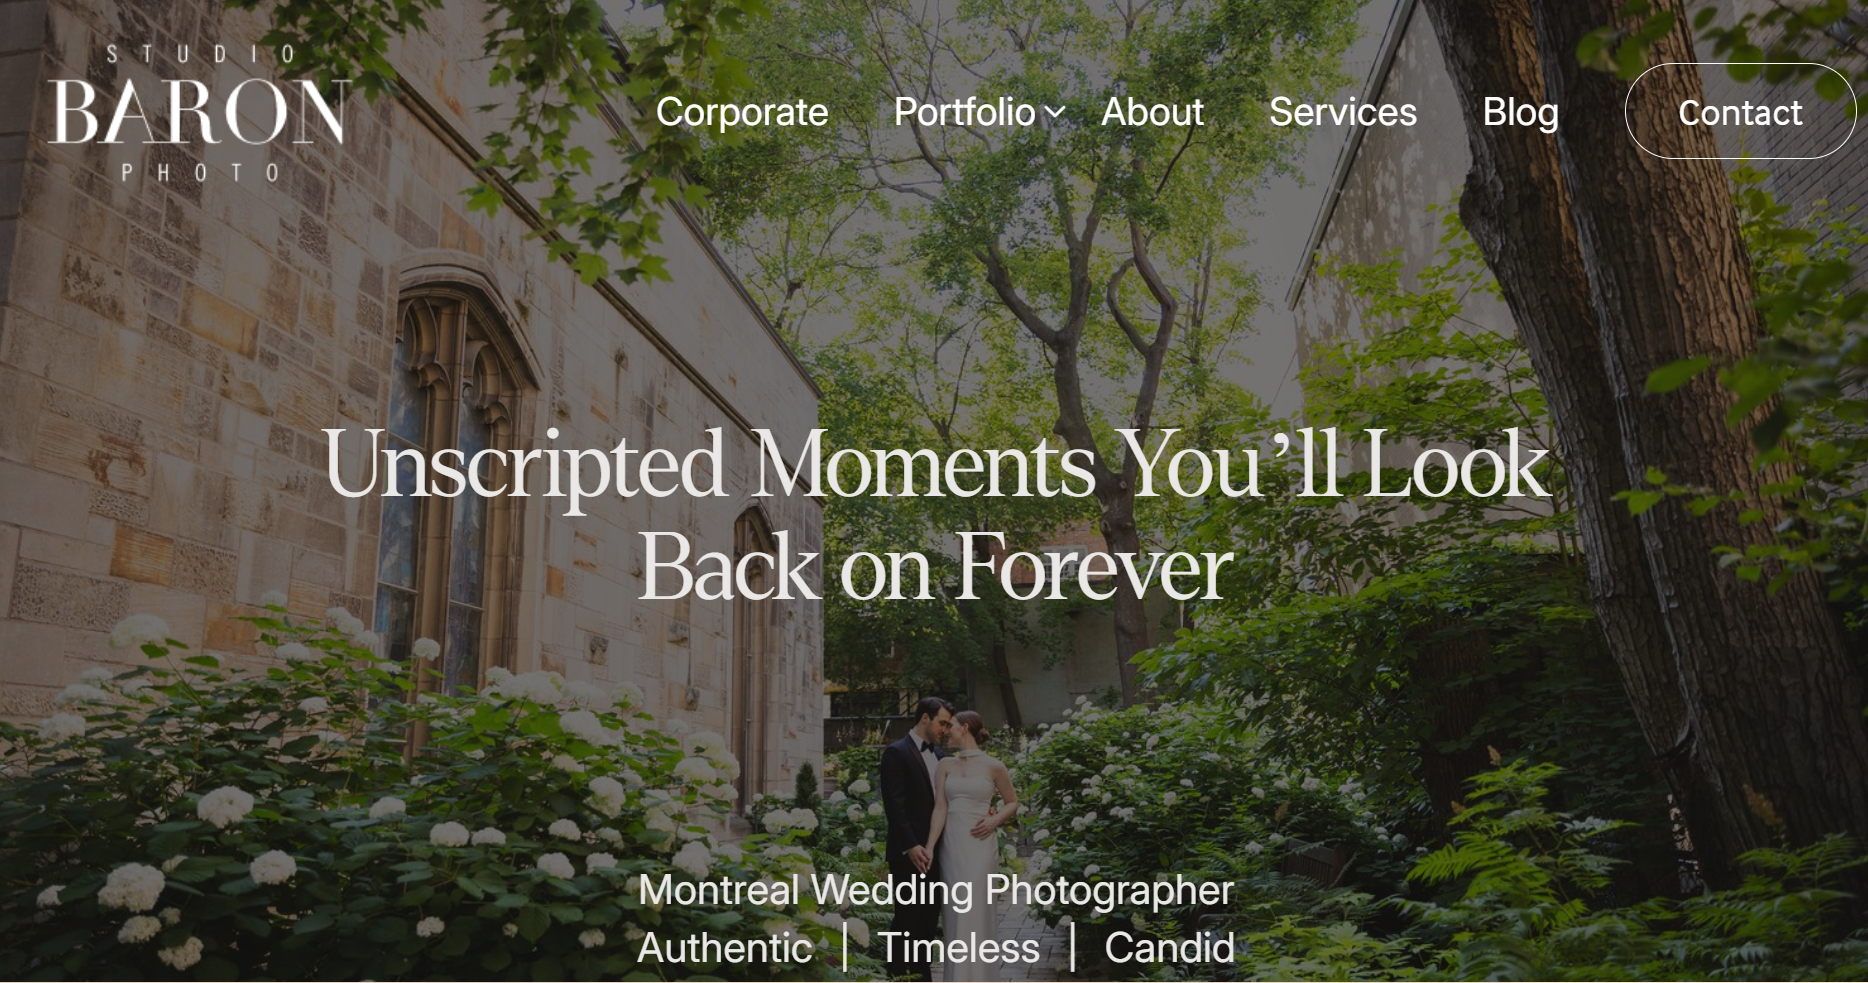This screenshot has height=983, width=1868.
Task: Expand the Portfolio dropdown chevron
Action: (x=1054, y=113)
